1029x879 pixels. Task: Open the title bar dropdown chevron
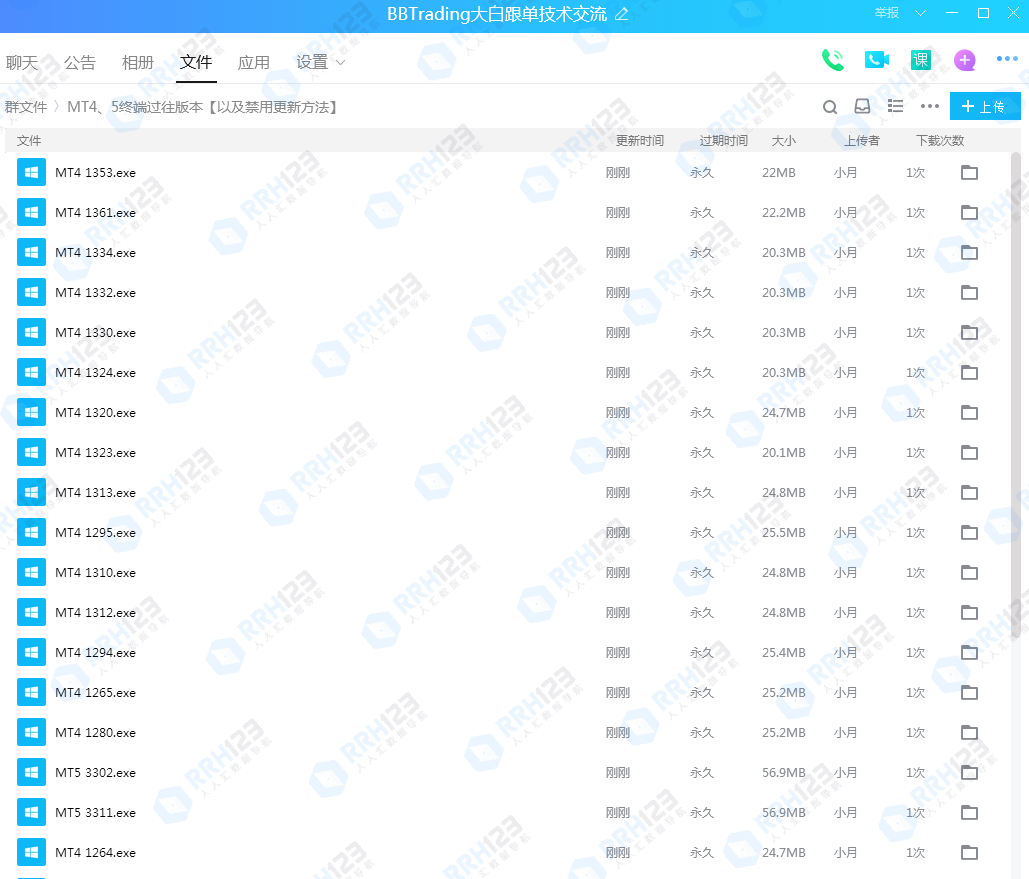point(921,13)
